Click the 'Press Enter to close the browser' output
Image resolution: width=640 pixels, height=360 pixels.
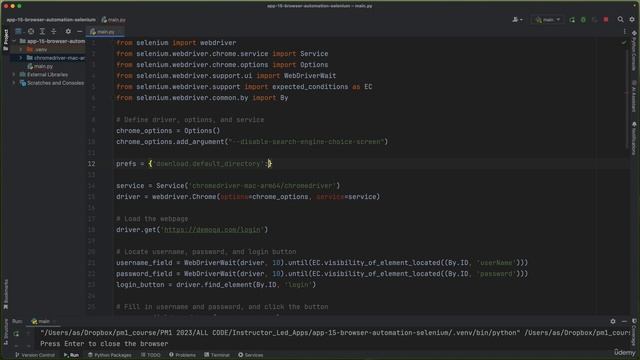104,344
